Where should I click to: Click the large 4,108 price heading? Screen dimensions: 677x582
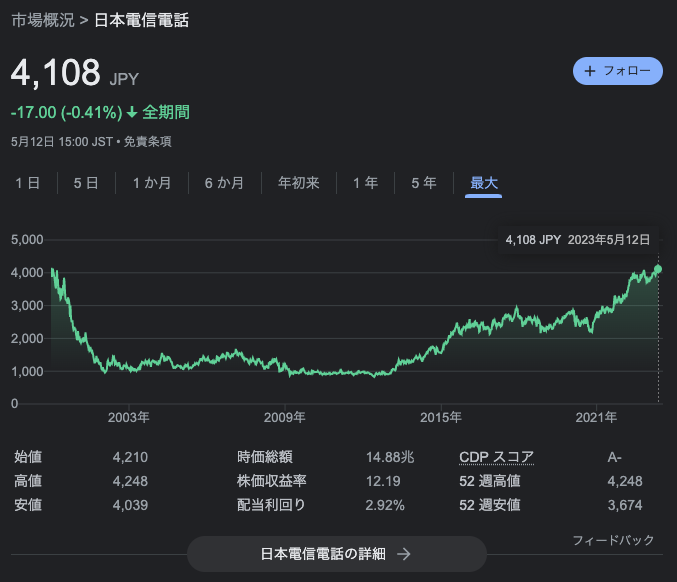click(56, 72)
